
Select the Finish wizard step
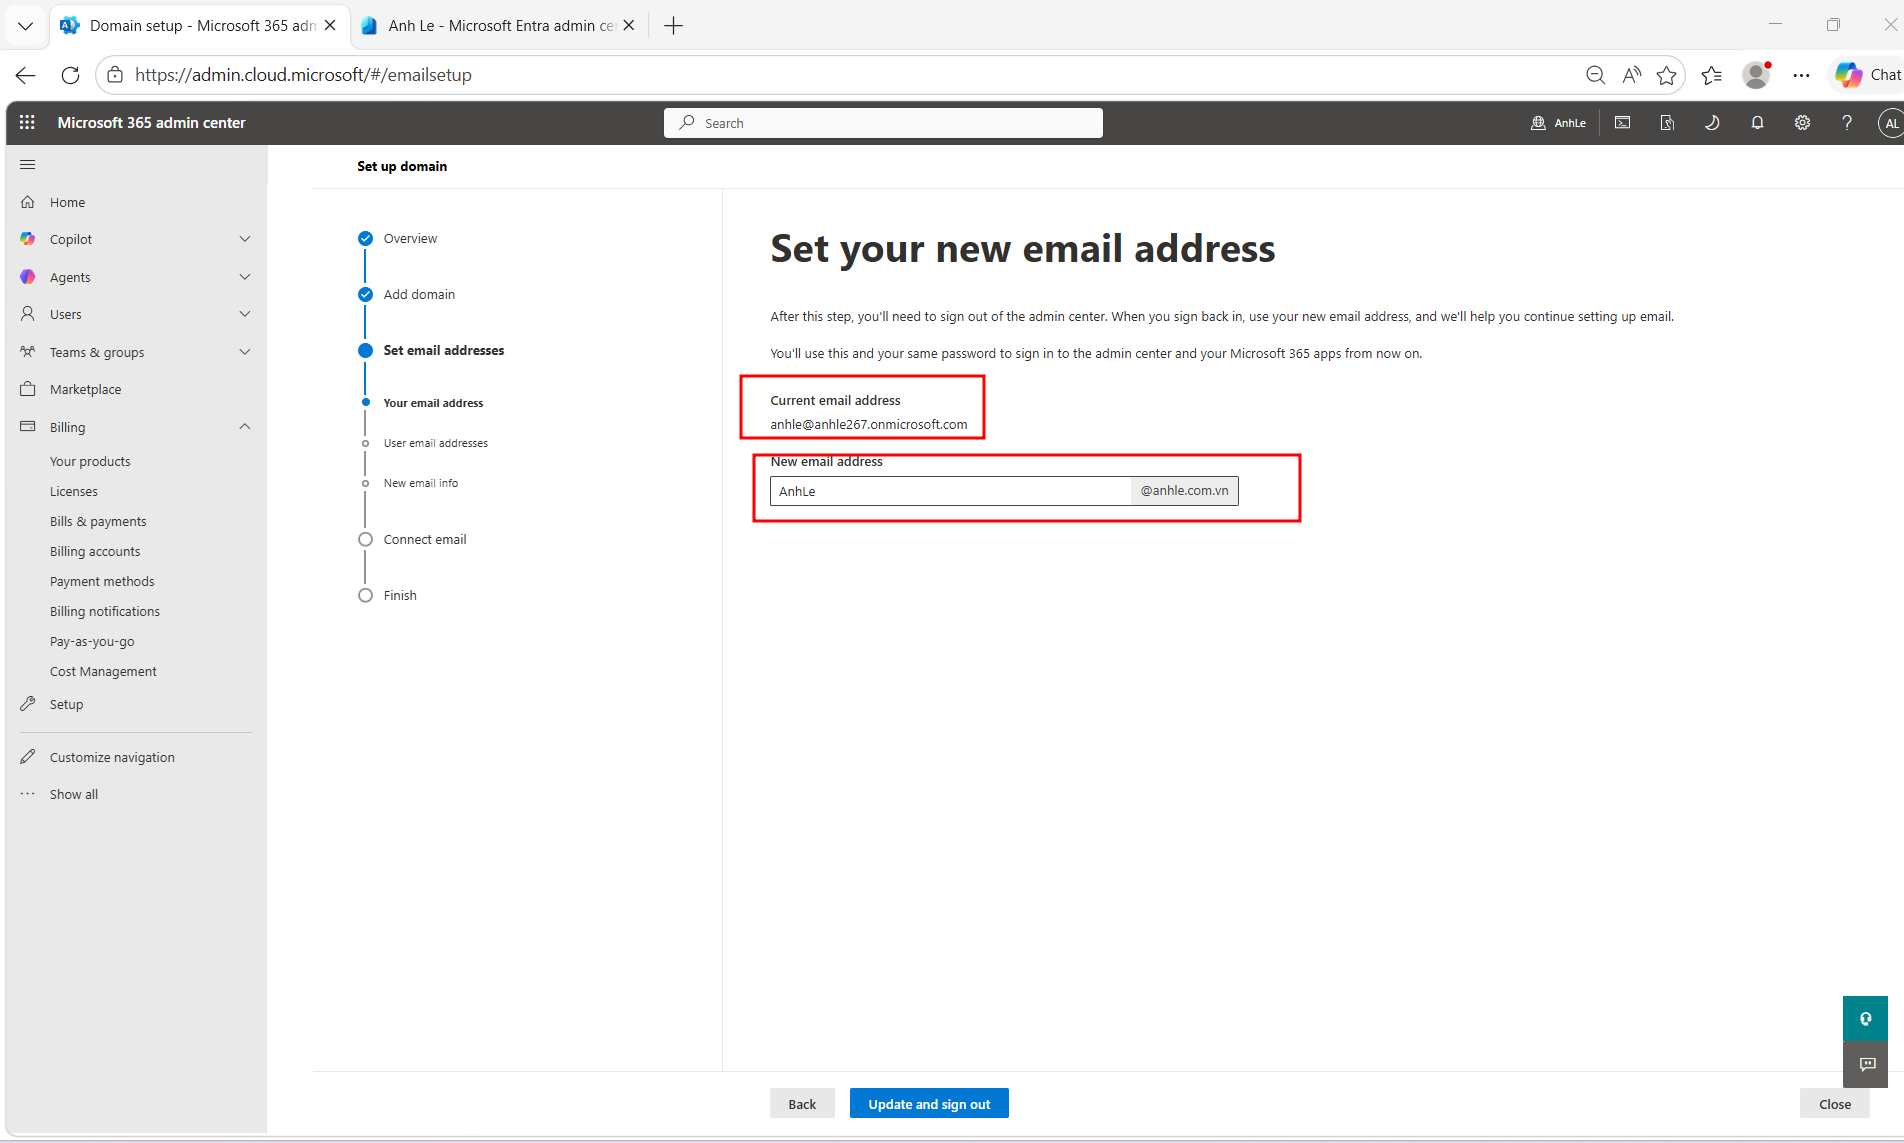point(387,595)
